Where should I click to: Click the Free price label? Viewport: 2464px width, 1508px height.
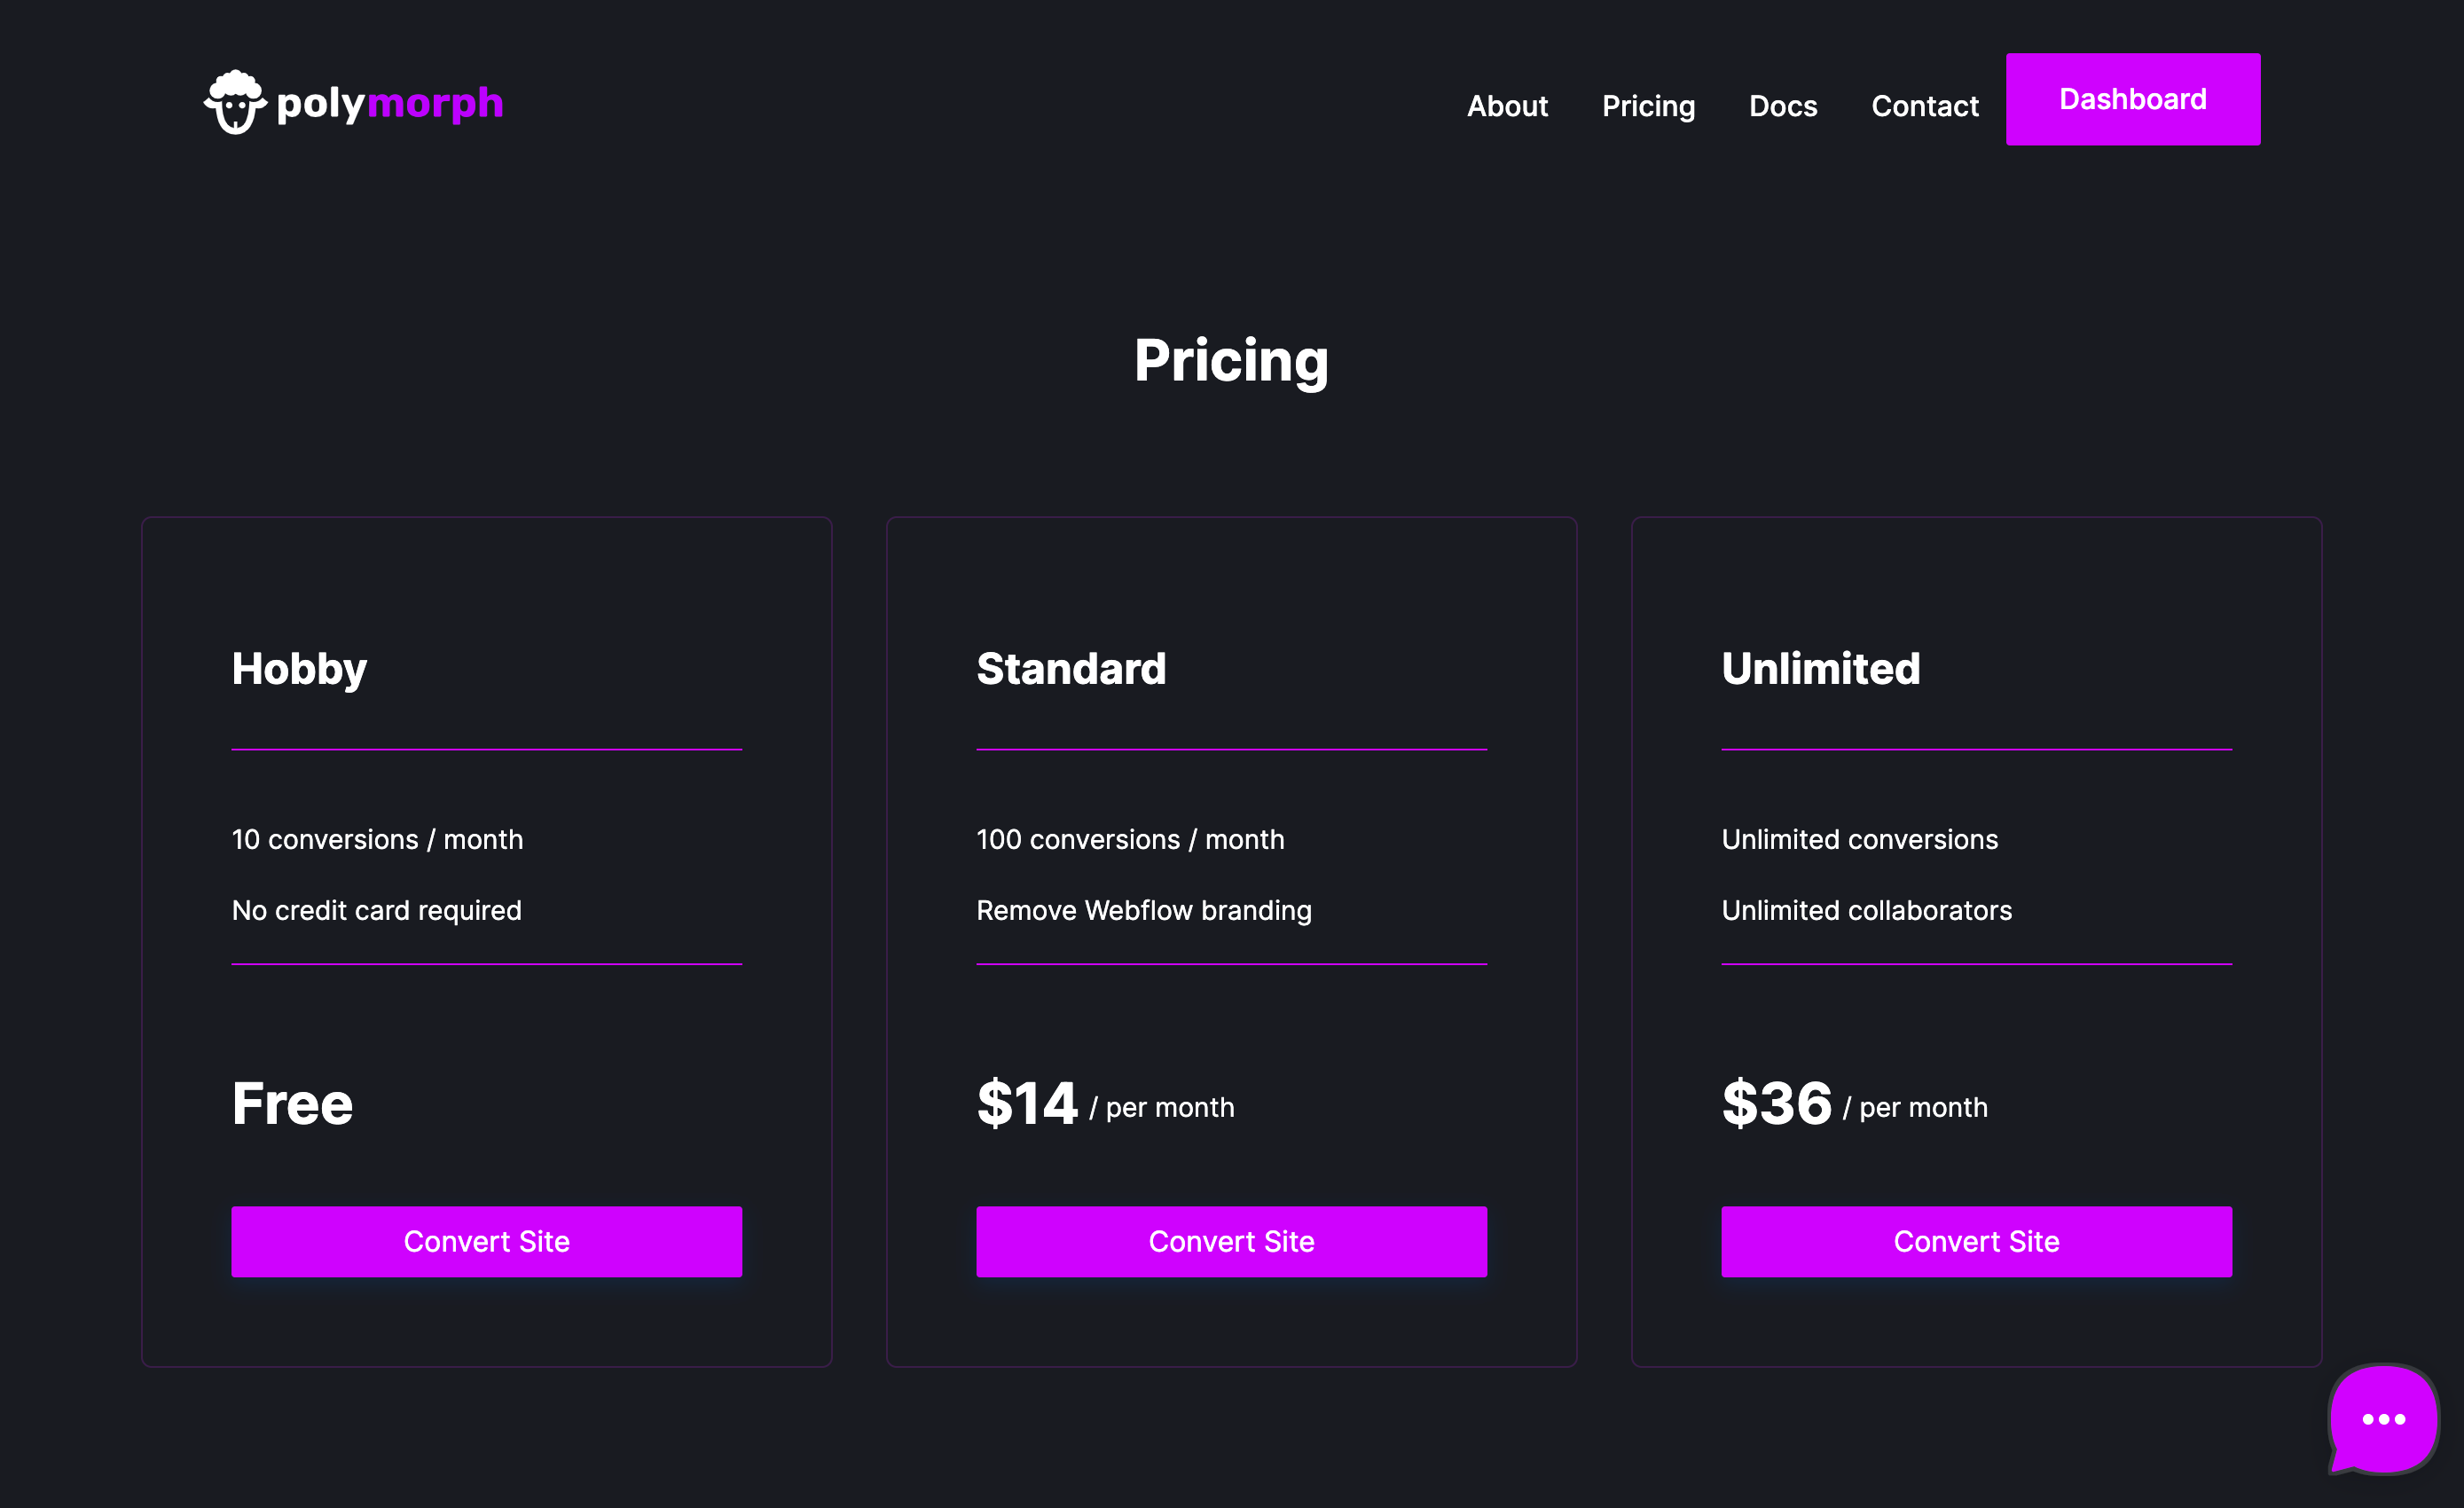click(x=292, y=1104)
